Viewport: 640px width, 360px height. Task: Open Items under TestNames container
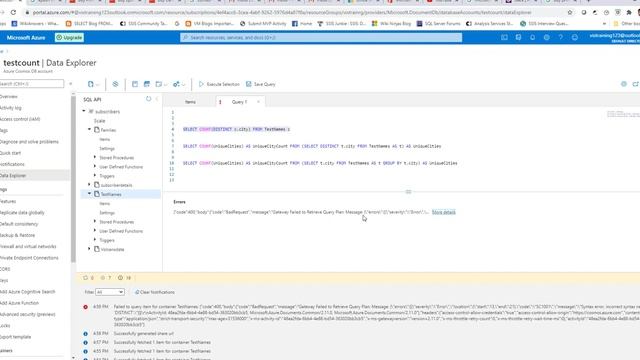pyautogui.click(x=104, y=203)
